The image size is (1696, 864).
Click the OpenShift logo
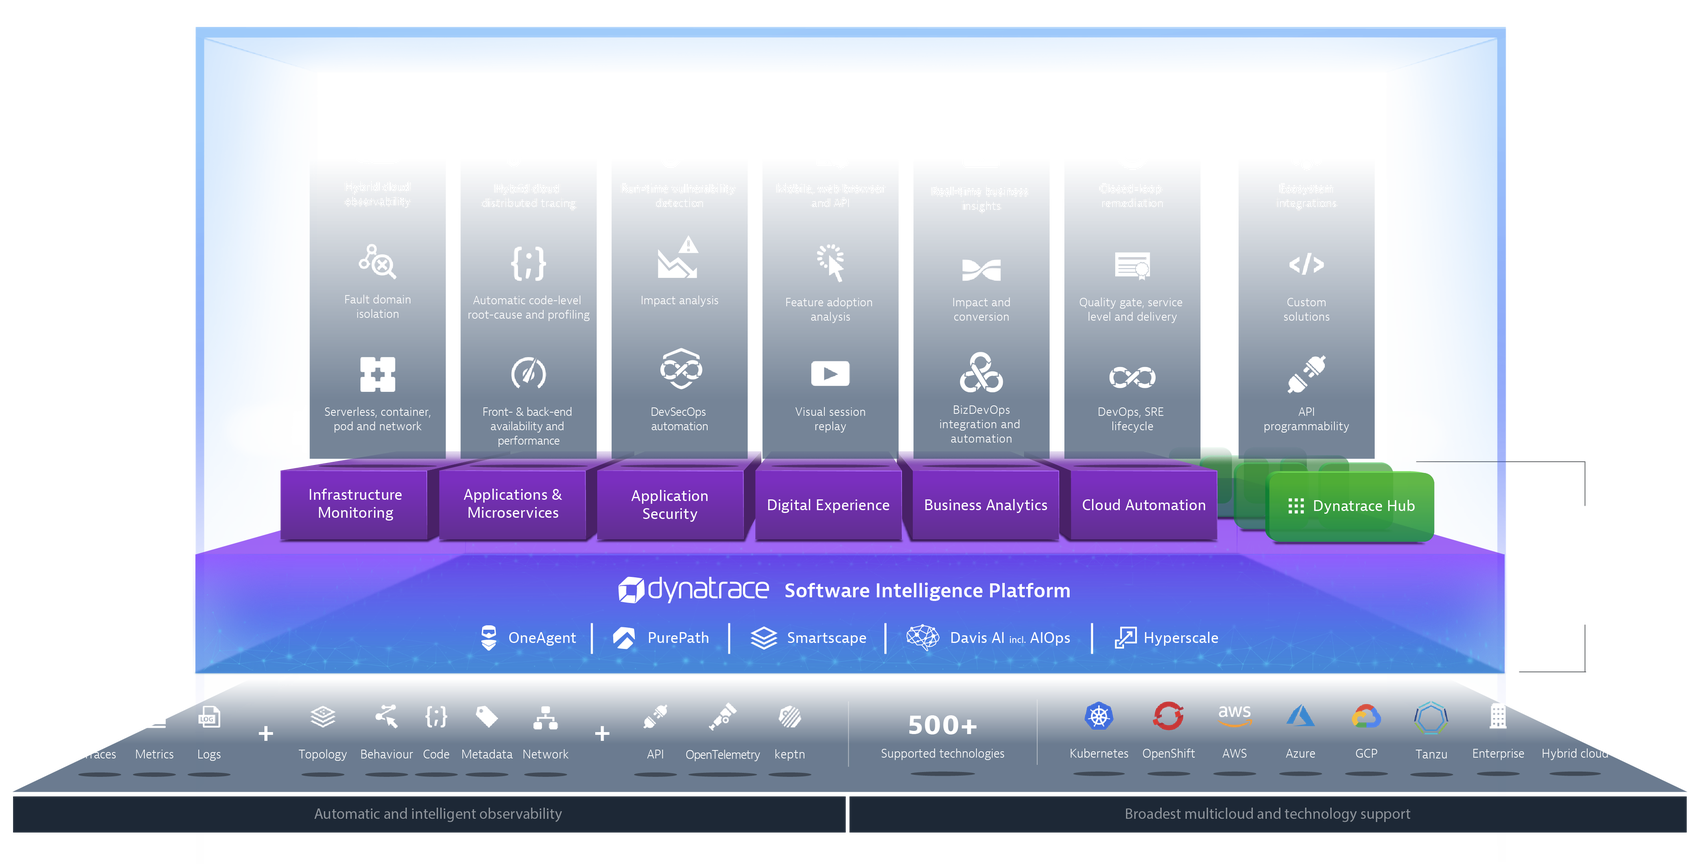[x=1168, y=716]
